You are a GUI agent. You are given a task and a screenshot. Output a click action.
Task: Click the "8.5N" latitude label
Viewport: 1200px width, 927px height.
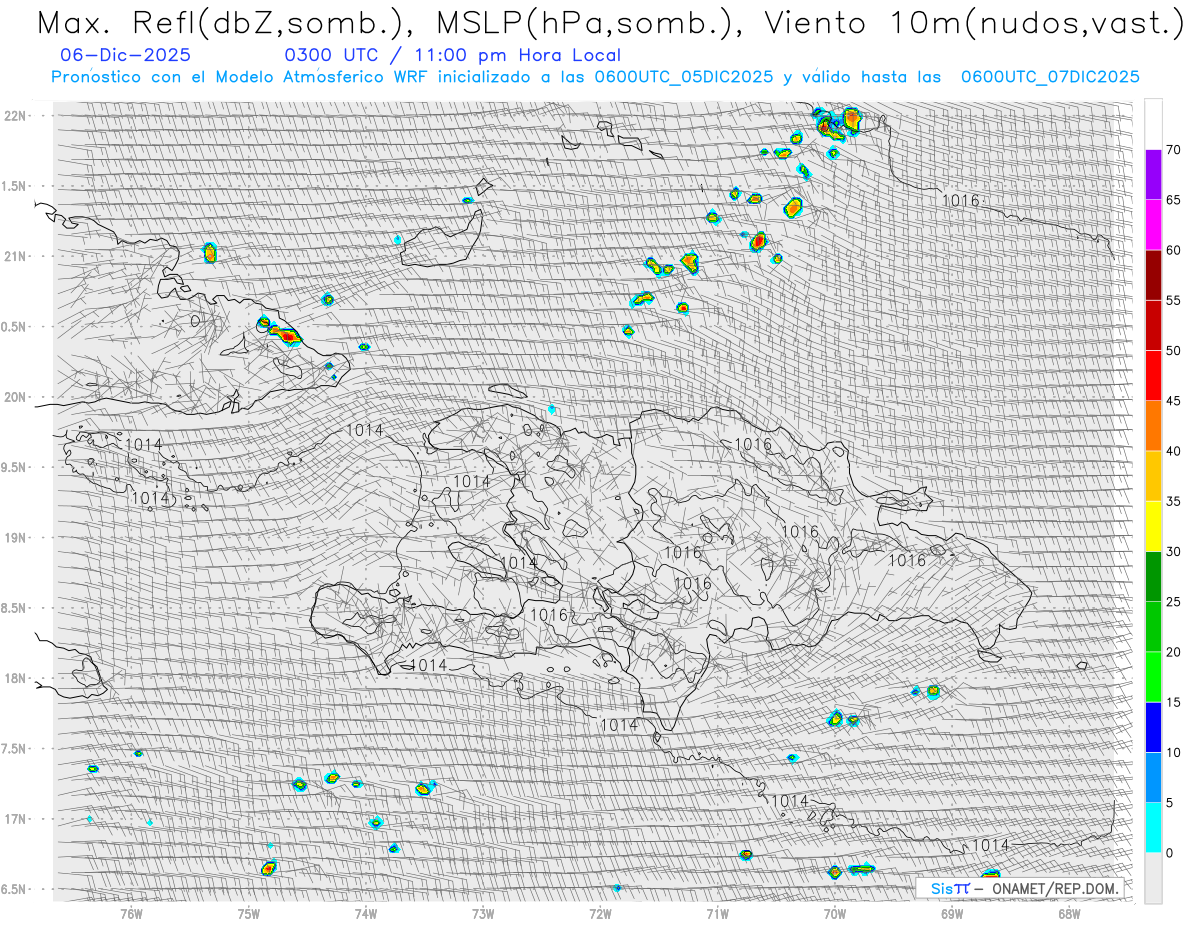point(15,608)
